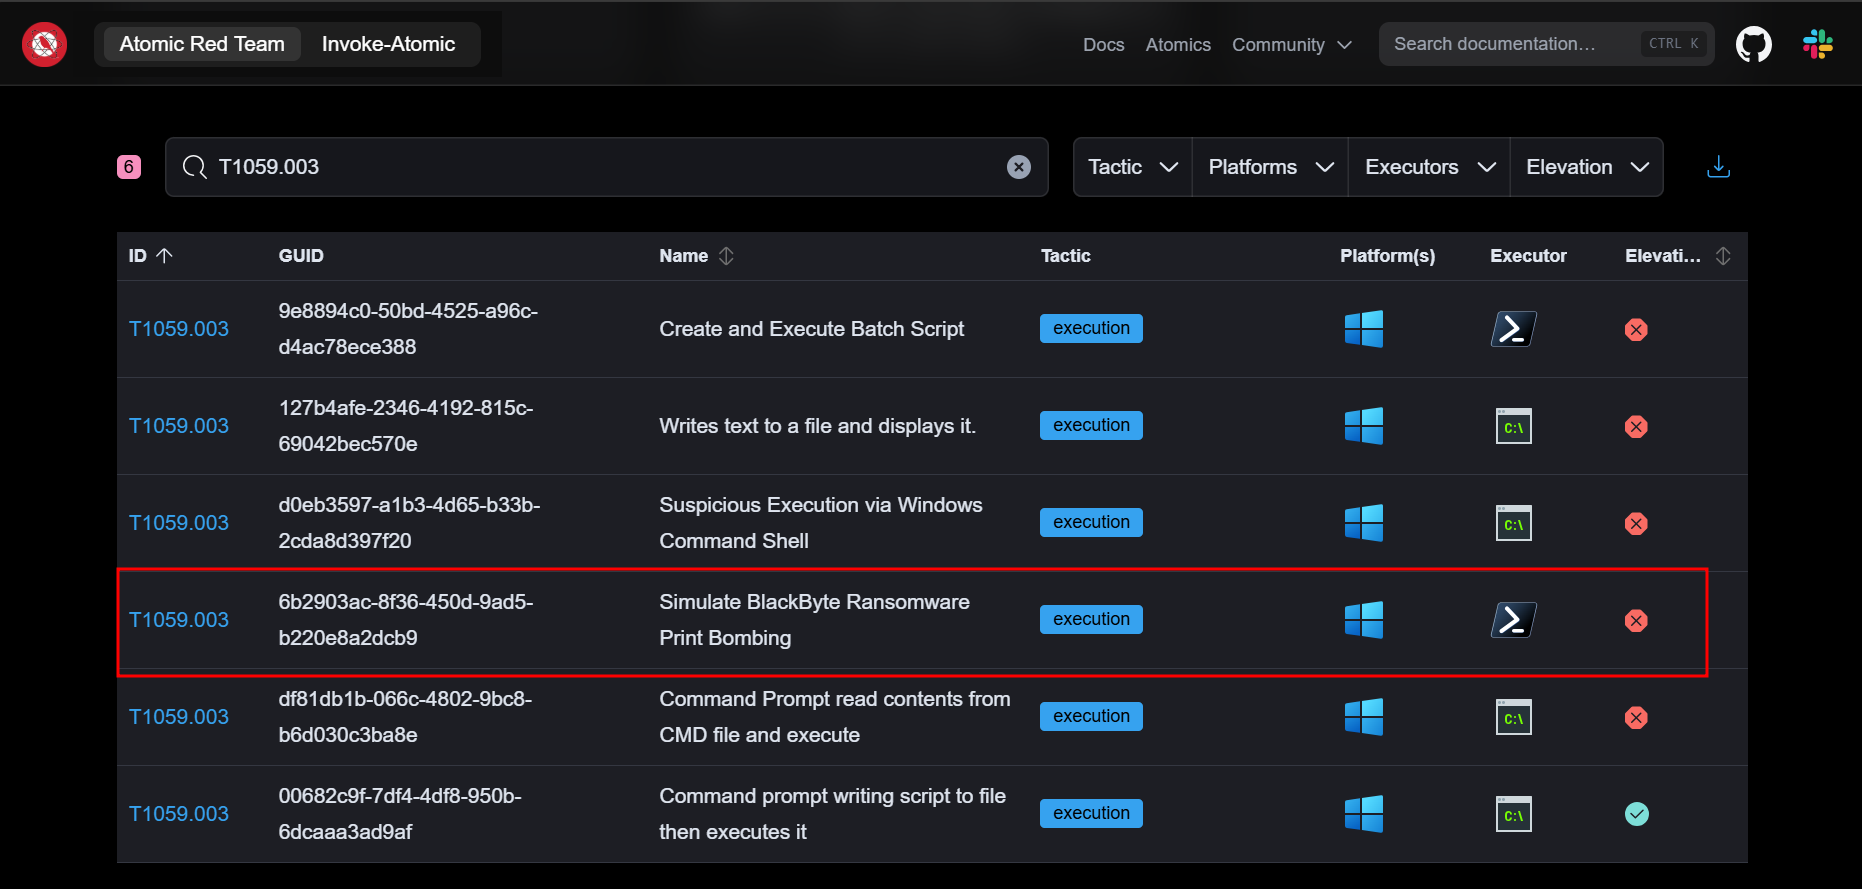Click command prompt icon in read contents from CMD row

(x=1513, y=717)
